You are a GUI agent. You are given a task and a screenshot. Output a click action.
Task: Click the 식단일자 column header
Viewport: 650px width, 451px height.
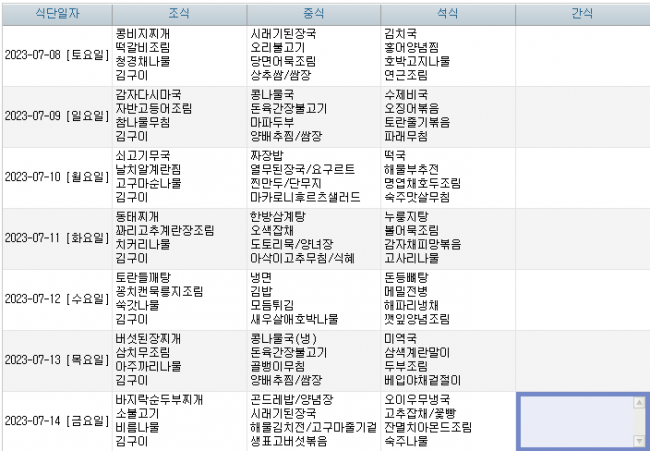click(x=55, y=13)
